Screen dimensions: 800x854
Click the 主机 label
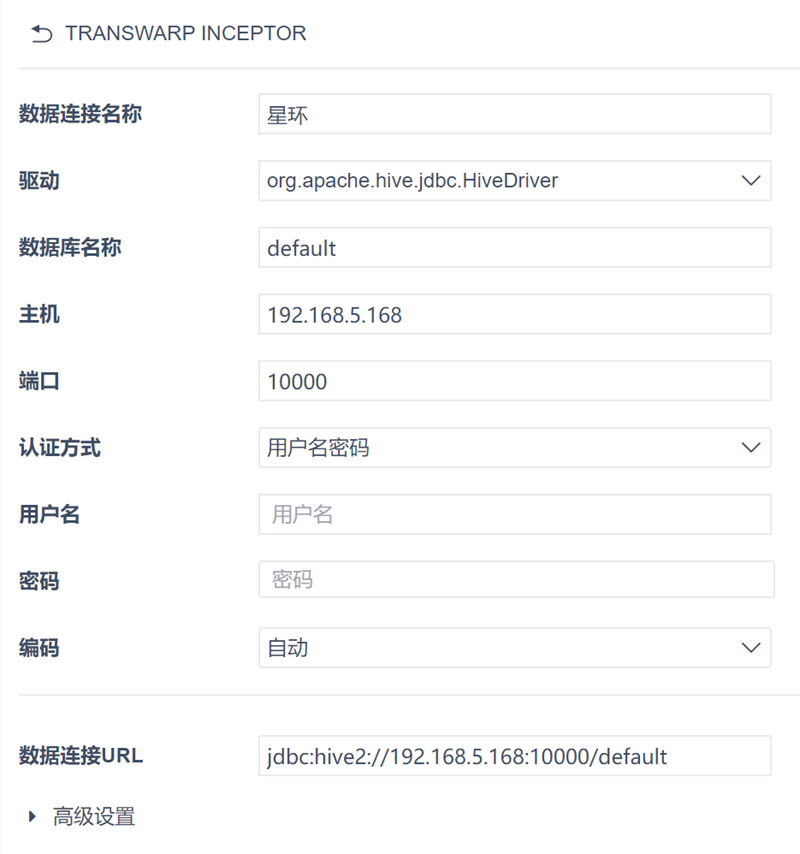[39, 314]
